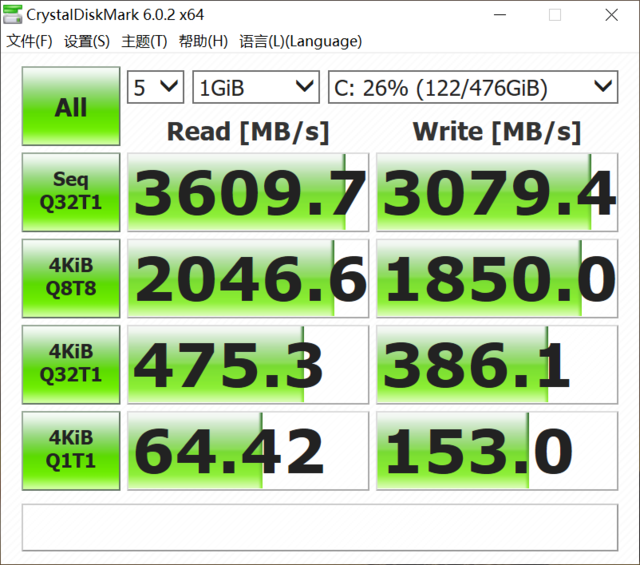
Task: Click the Seq Q32T1 read result 3609.7
Action: 248,192
